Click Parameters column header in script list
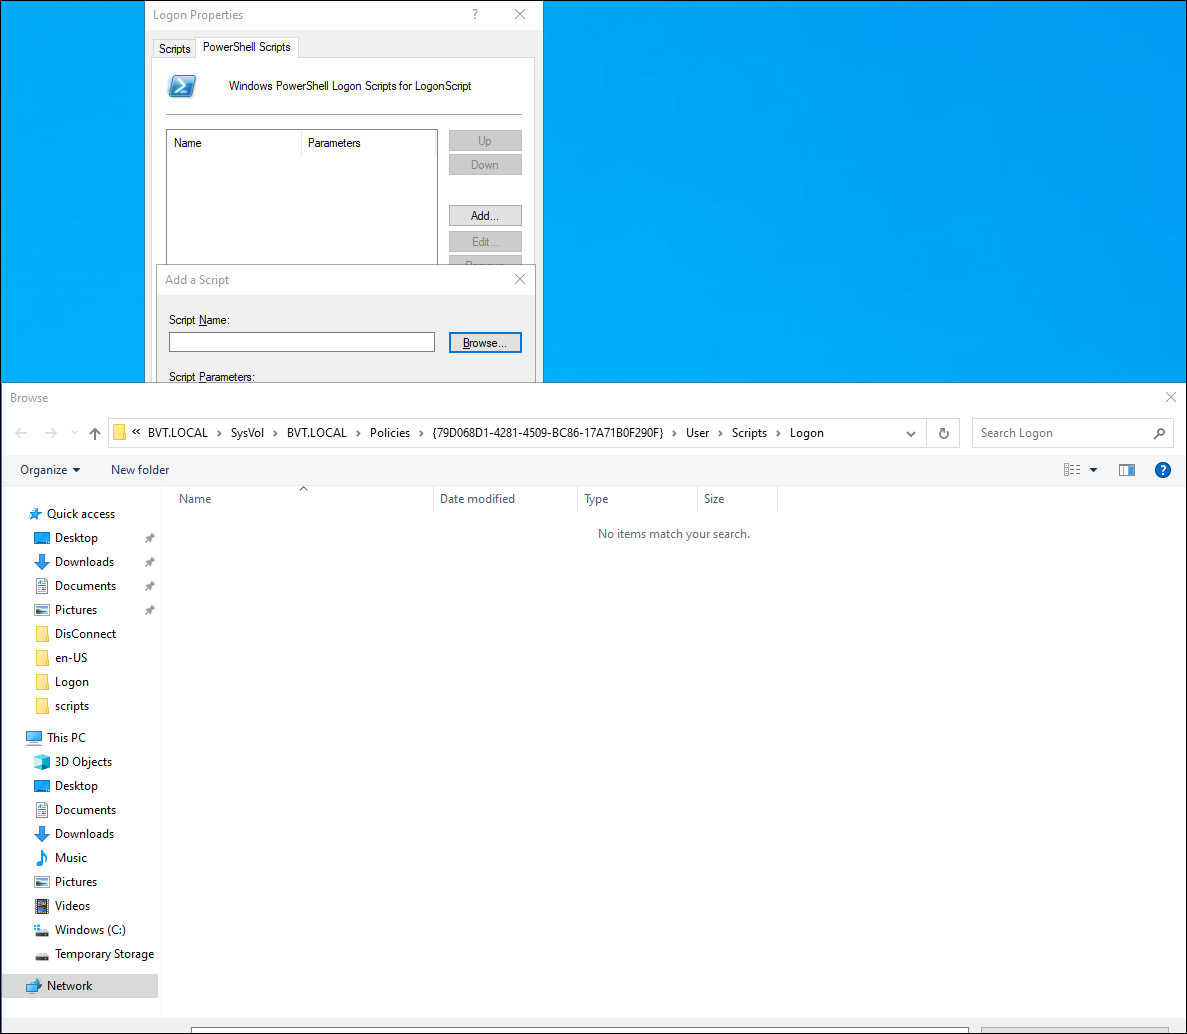 click(x=369, y=143)
